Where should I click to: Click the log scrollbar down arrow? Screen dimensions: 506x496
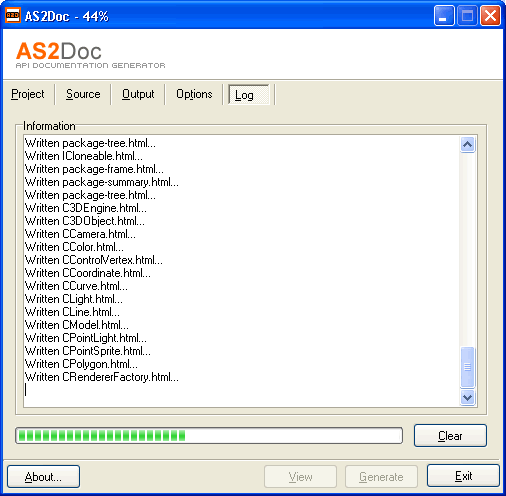[x=467, y=397]
